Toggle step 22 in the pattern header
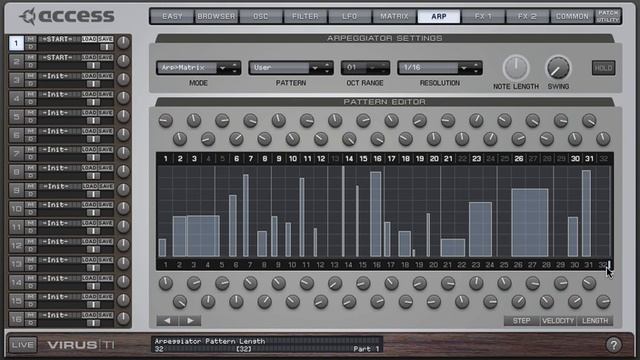The image size is (640, 360). 462,159
